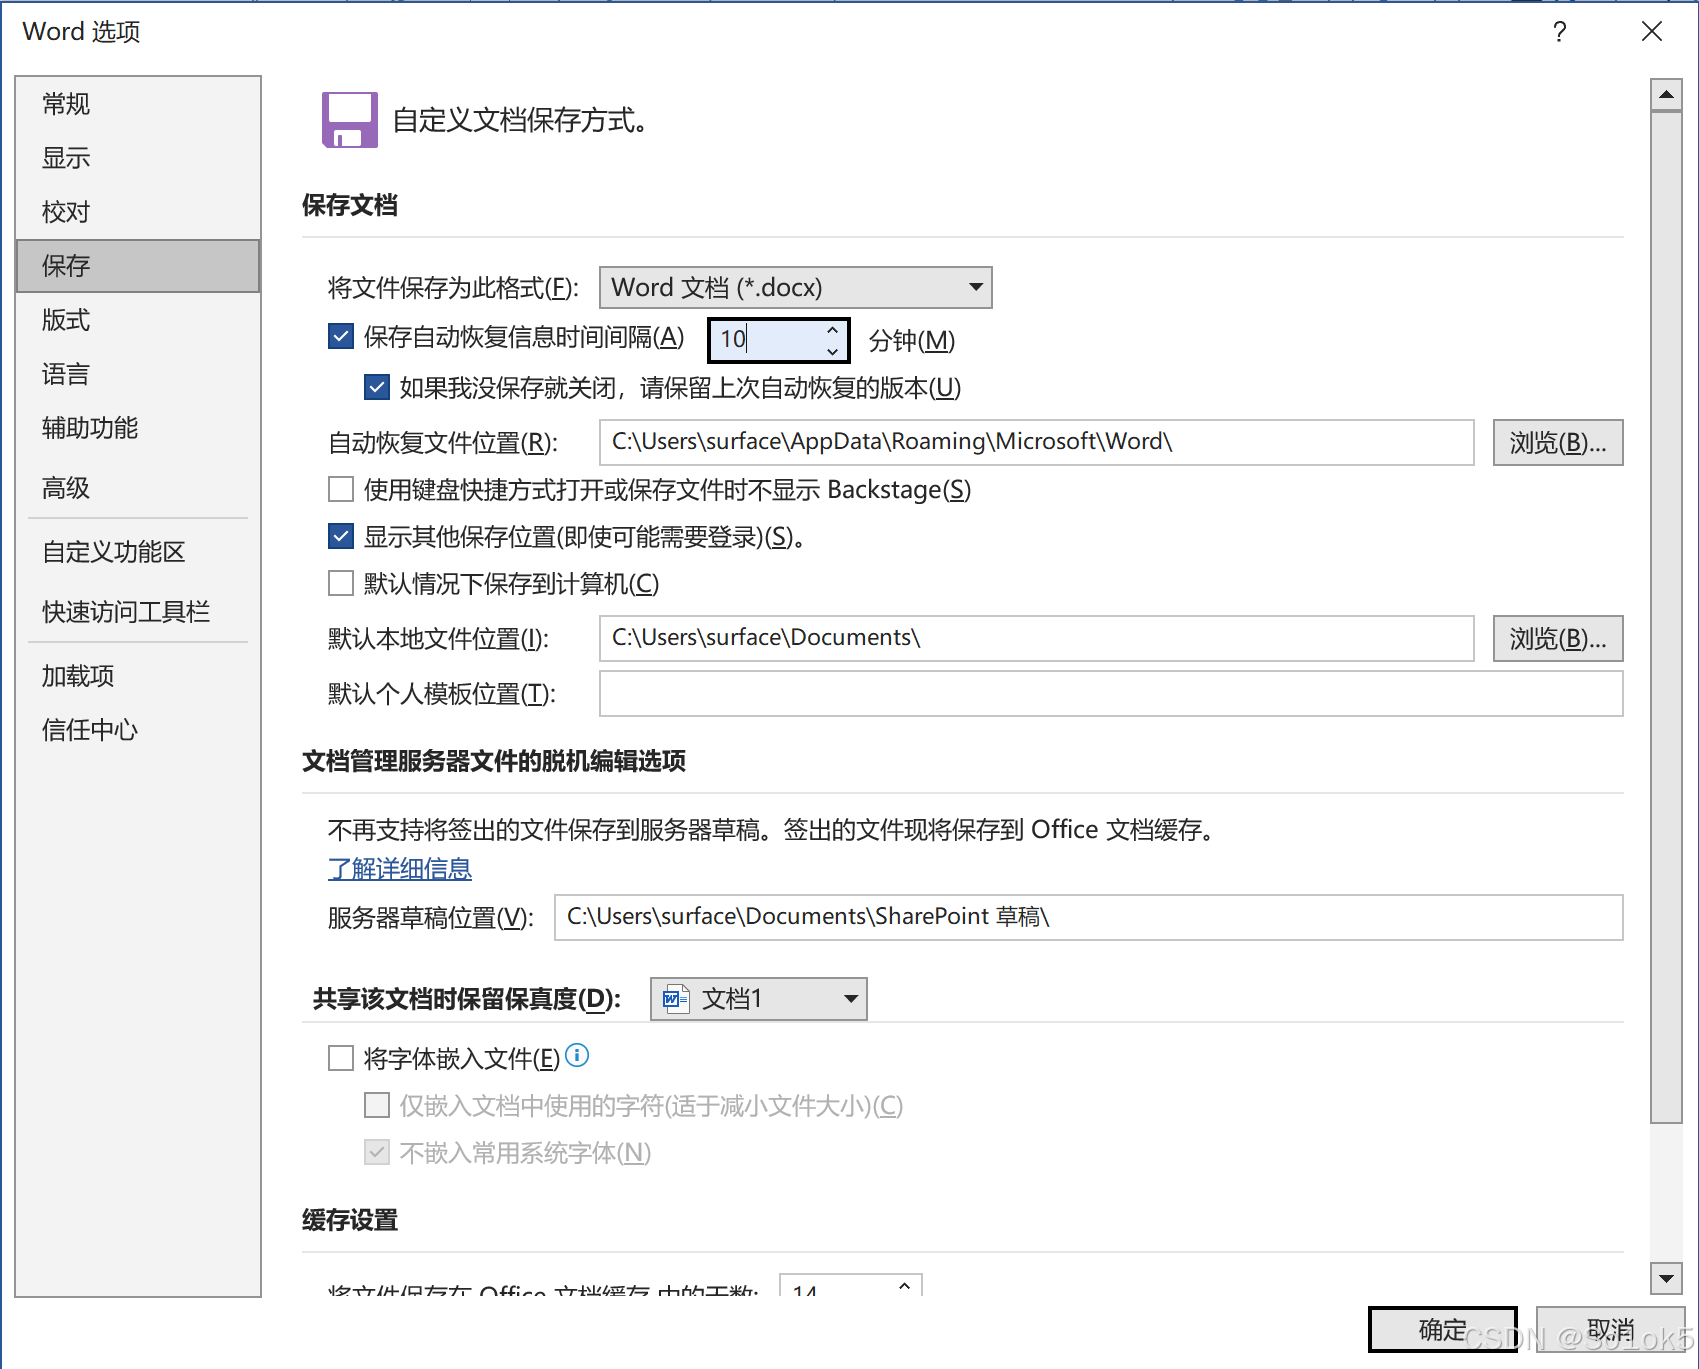Select the 语言 category
Screen dimensions: 1699x1369
(138, 374)
